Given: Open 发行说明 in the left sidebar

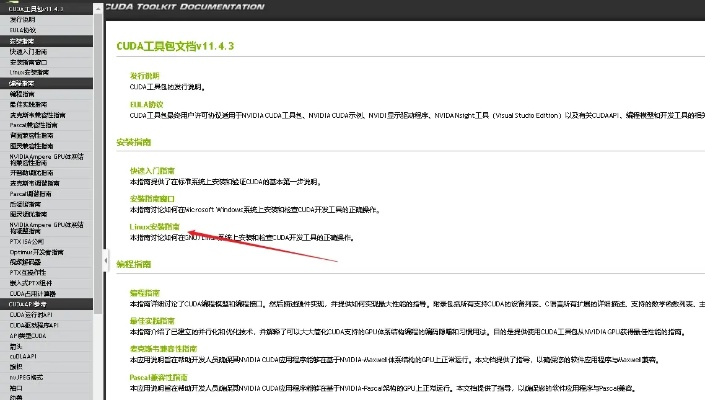Looking at the screenshot, I should (22, 19).
